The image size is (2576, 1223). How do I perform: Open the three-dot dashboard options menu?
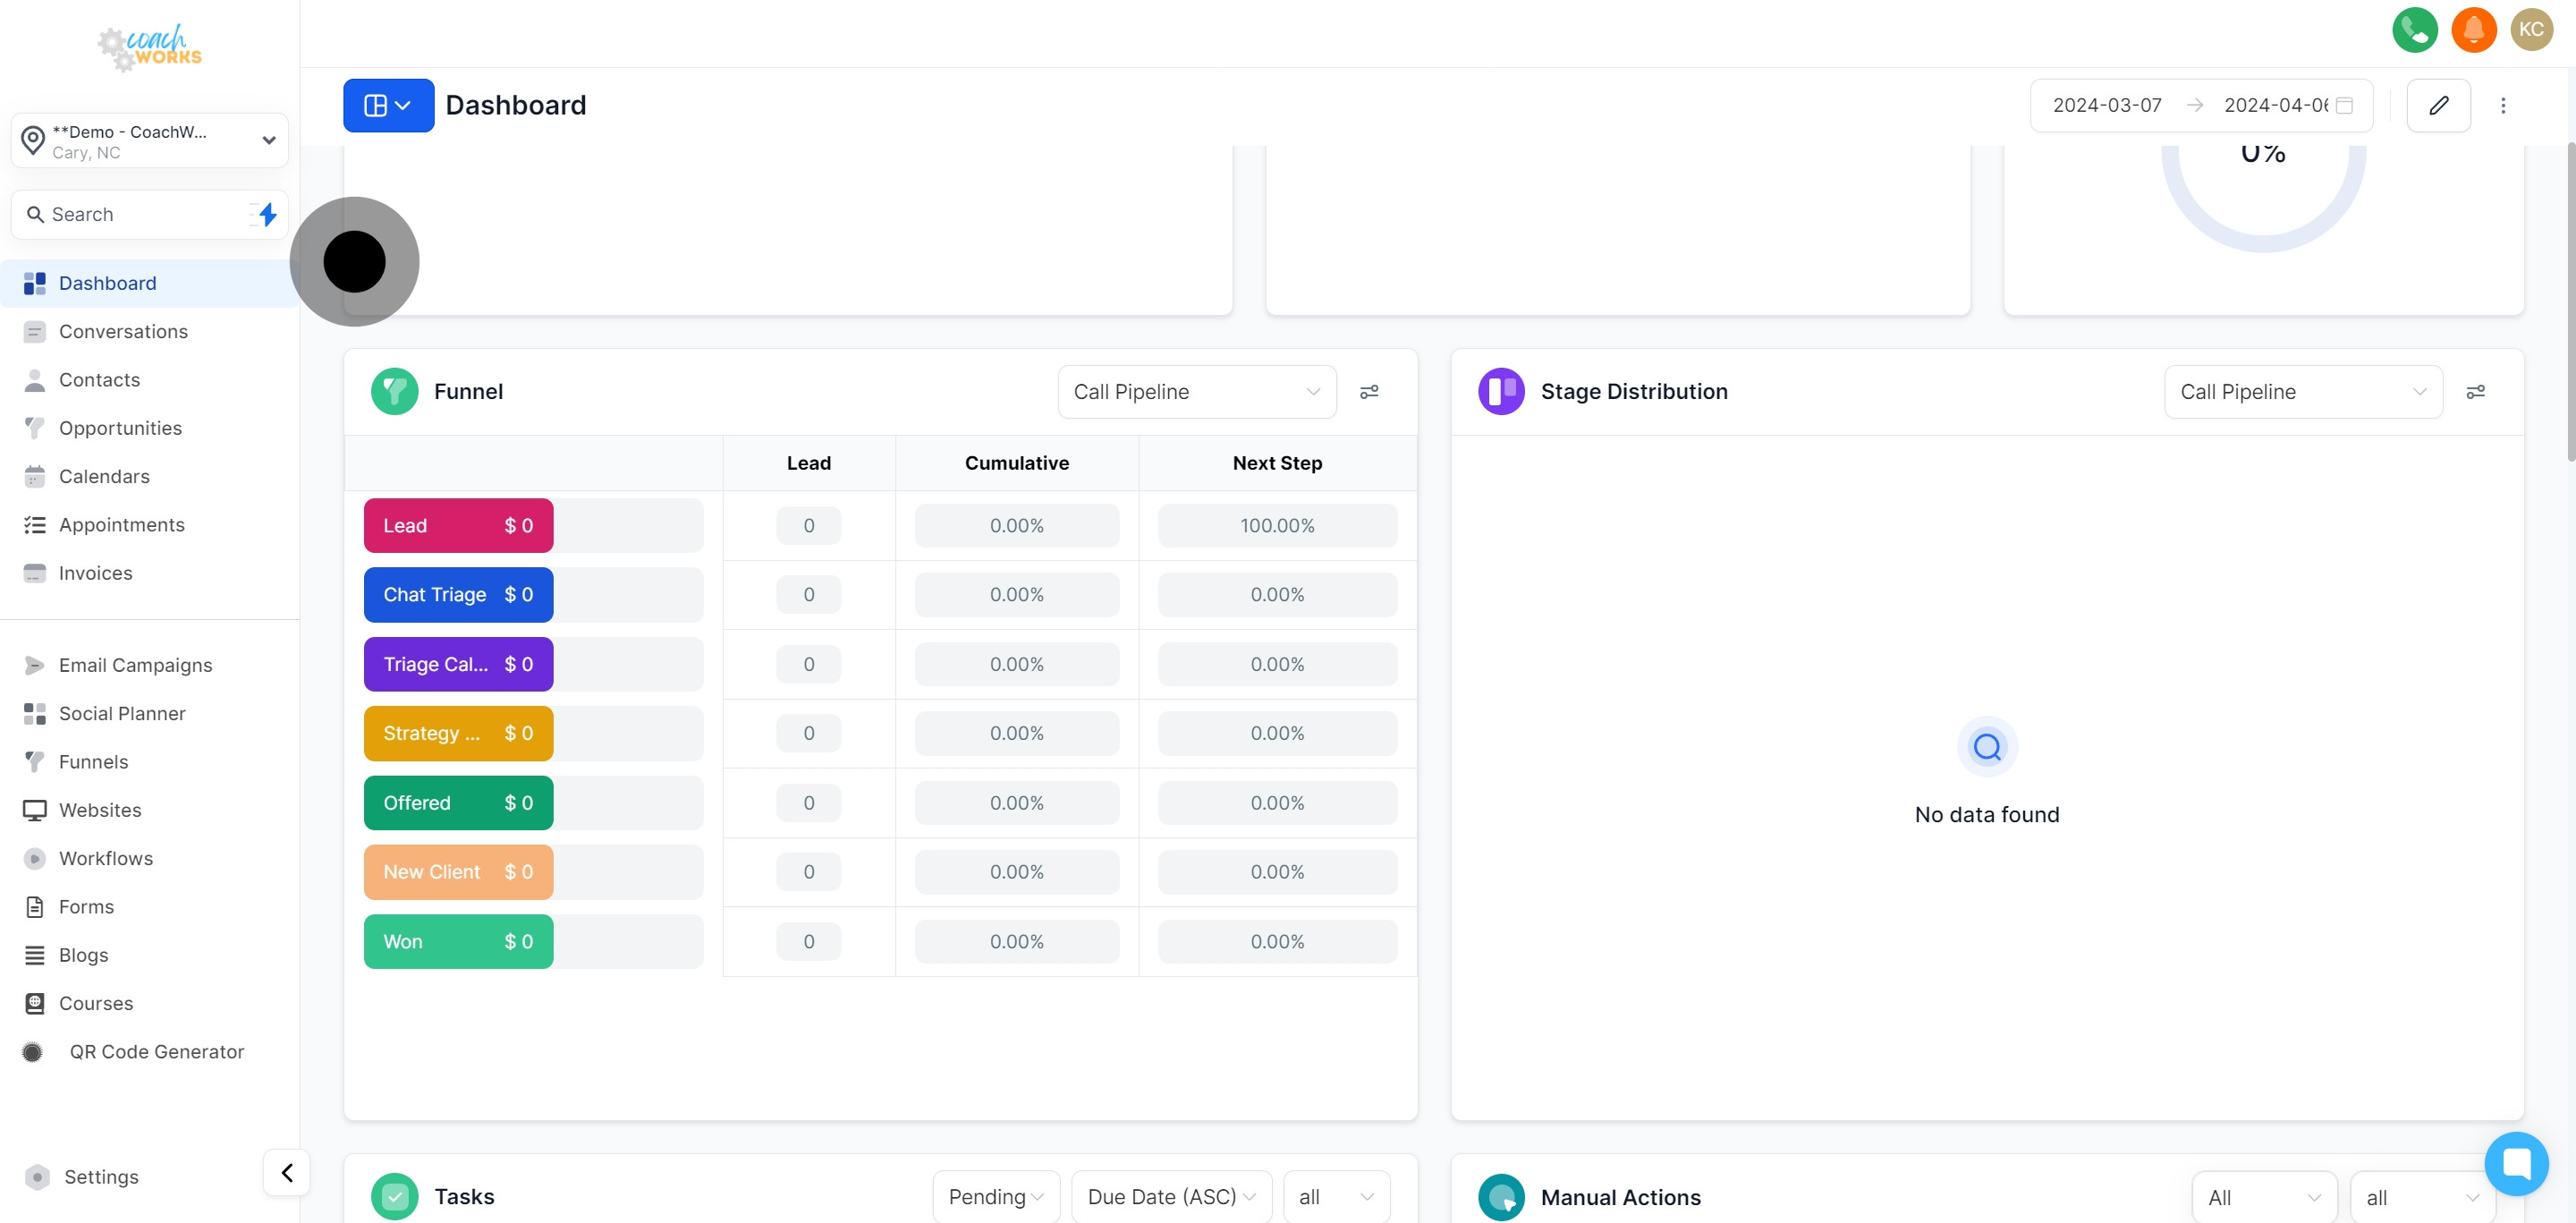coord(2503,105)
